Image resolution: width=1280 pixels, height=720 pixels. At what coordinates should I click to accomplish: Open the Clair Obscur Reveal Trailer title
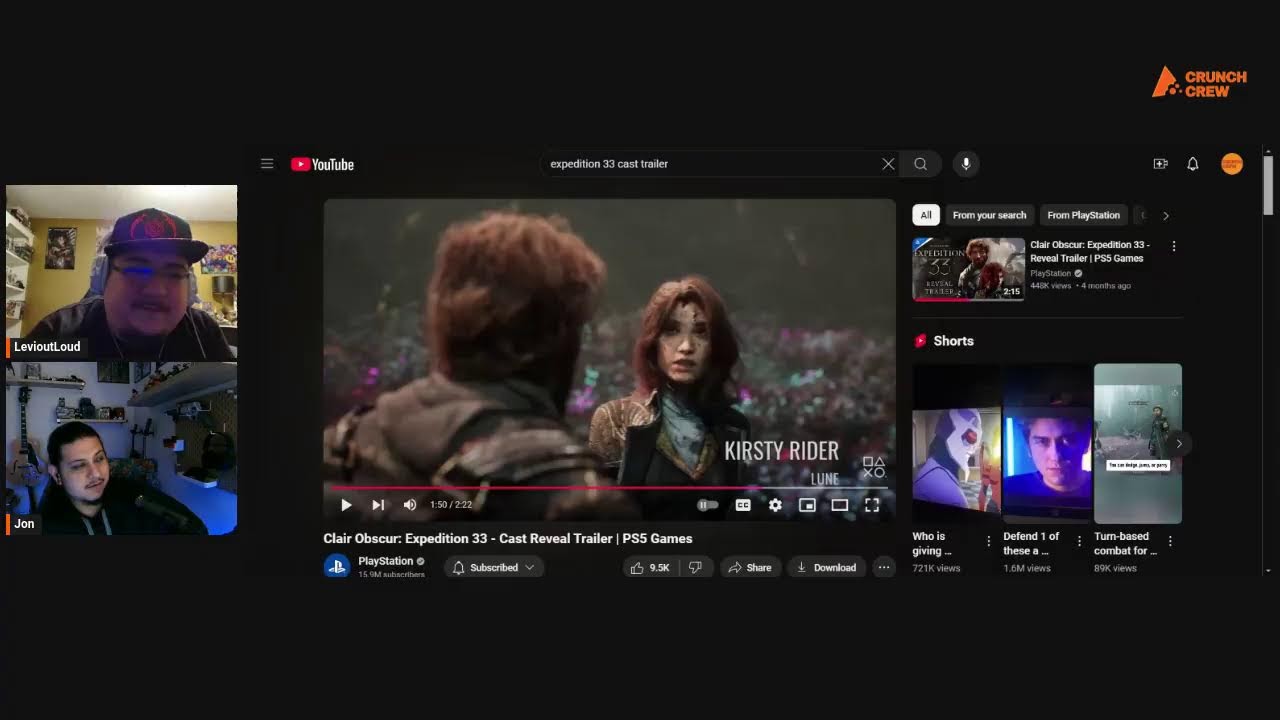pos(1091,251)
